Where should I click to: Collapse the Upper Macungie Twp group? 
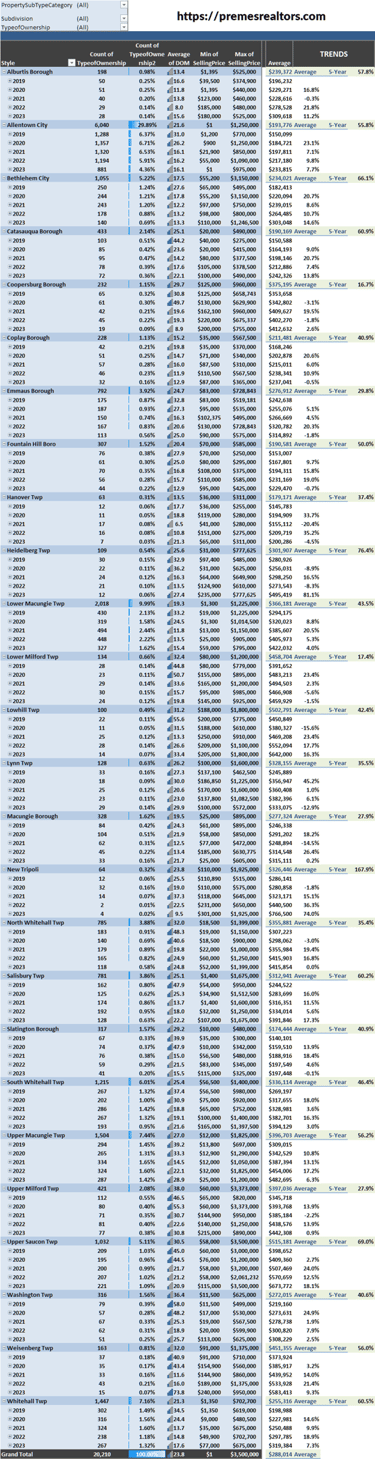[3, 1135]
